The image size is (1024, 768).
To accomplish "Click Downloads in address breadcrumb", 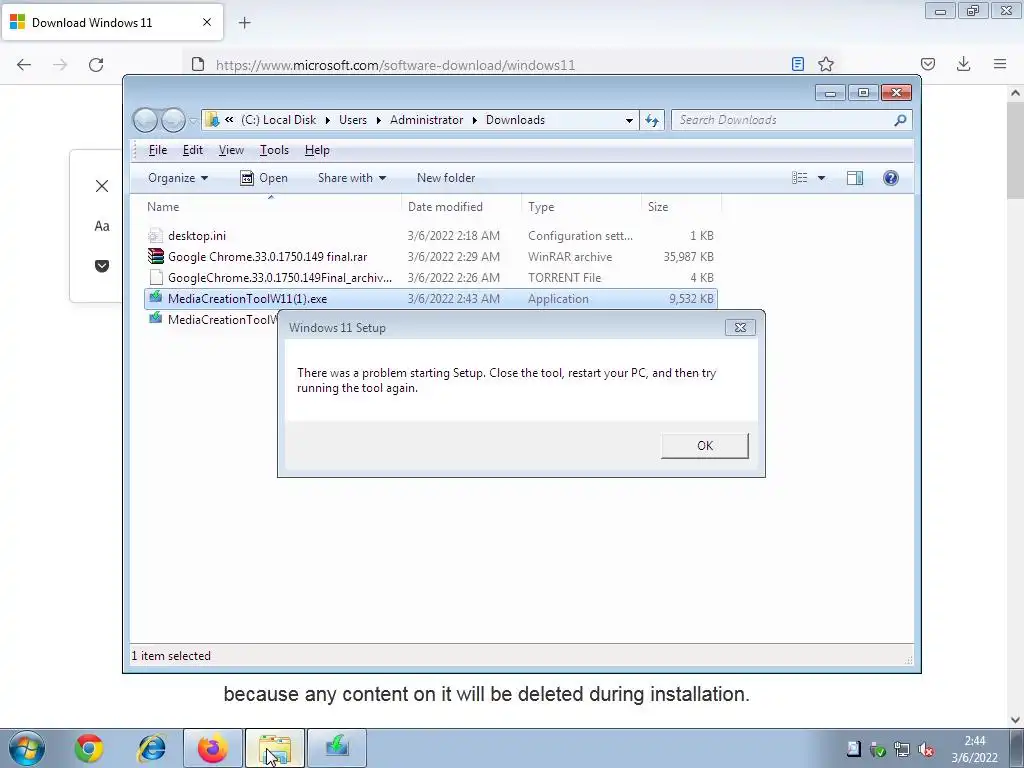I will pos(515,120).
